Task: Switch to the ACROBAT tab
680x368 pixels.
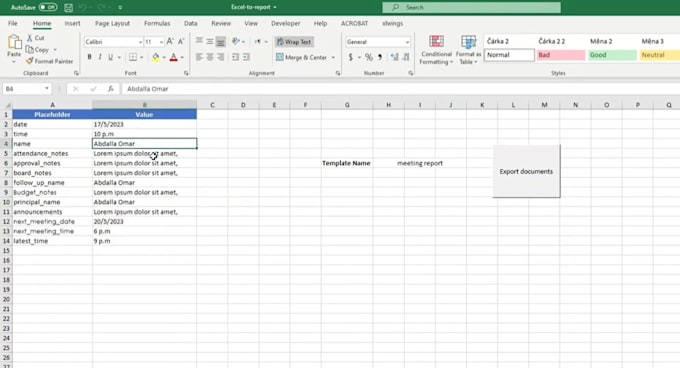Action: 354,23
